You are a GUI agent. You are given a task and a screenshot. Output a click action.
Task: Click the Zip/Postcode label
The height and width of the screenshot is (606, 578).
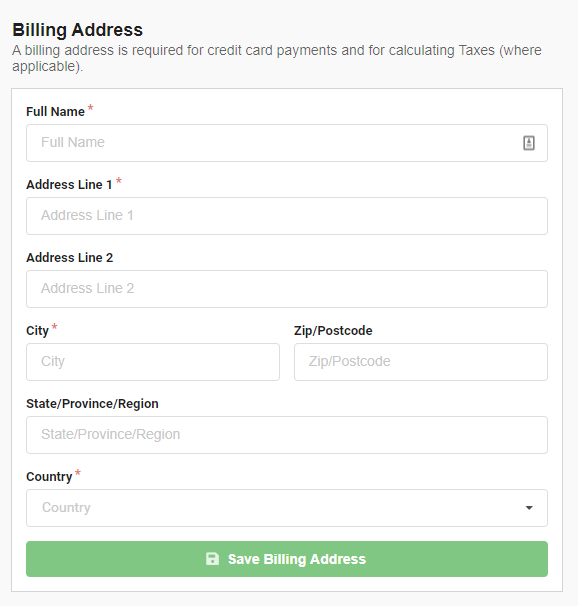tap(333, 331)
